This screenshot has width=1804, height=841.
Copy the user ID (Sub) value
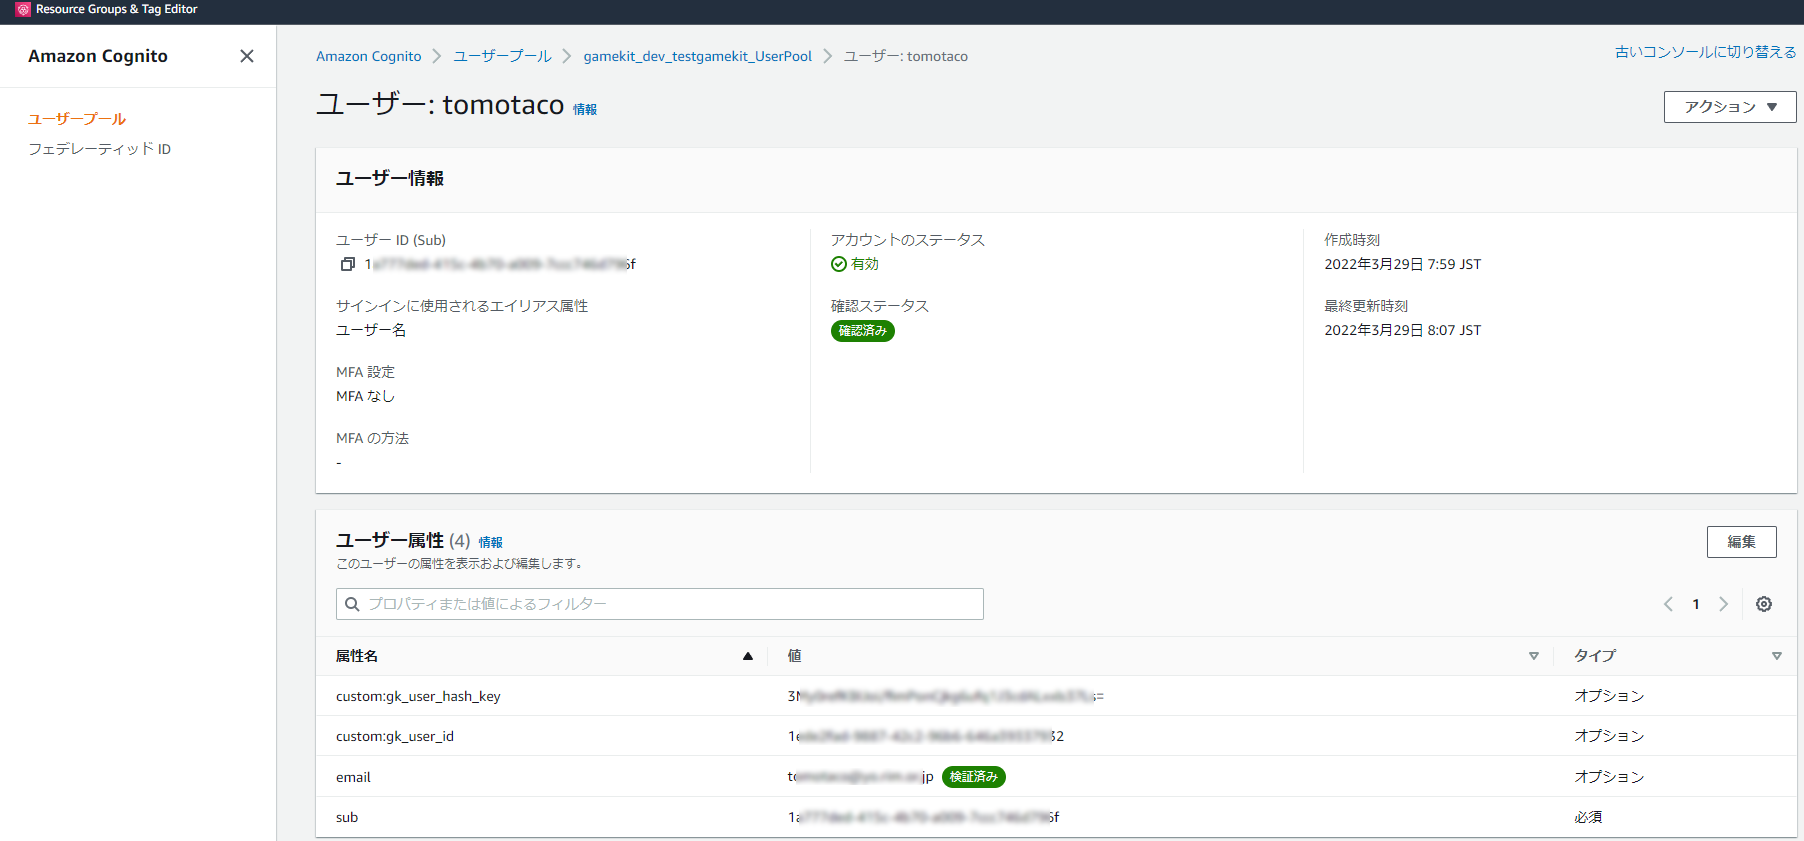347,264
